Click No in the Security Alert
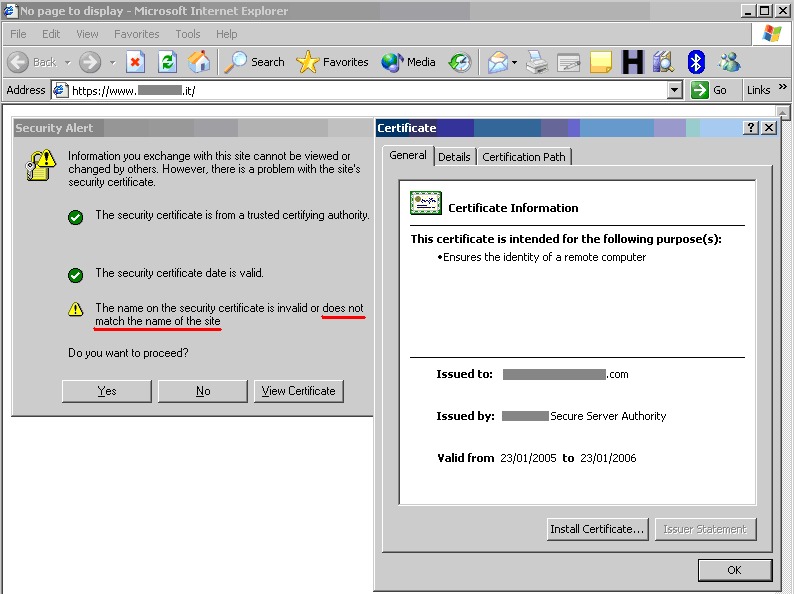Screen dimensions: 794x594 [x=203, y=391]
